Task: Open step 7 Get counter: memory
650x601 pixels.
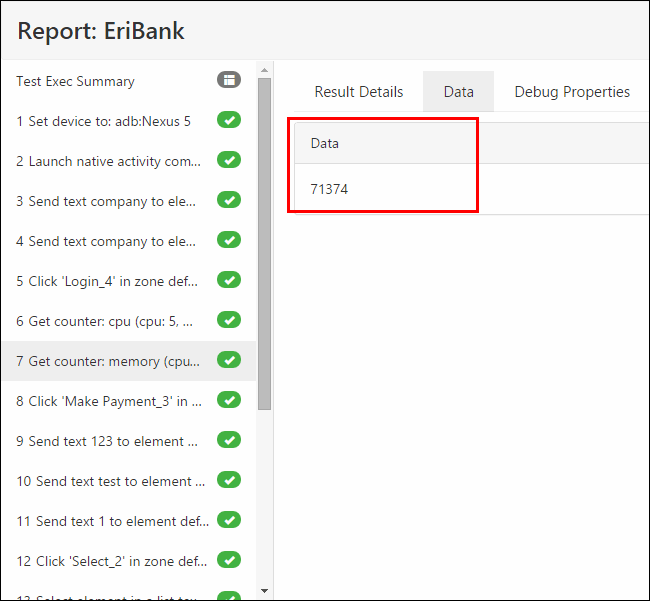Action: (108, 361)
